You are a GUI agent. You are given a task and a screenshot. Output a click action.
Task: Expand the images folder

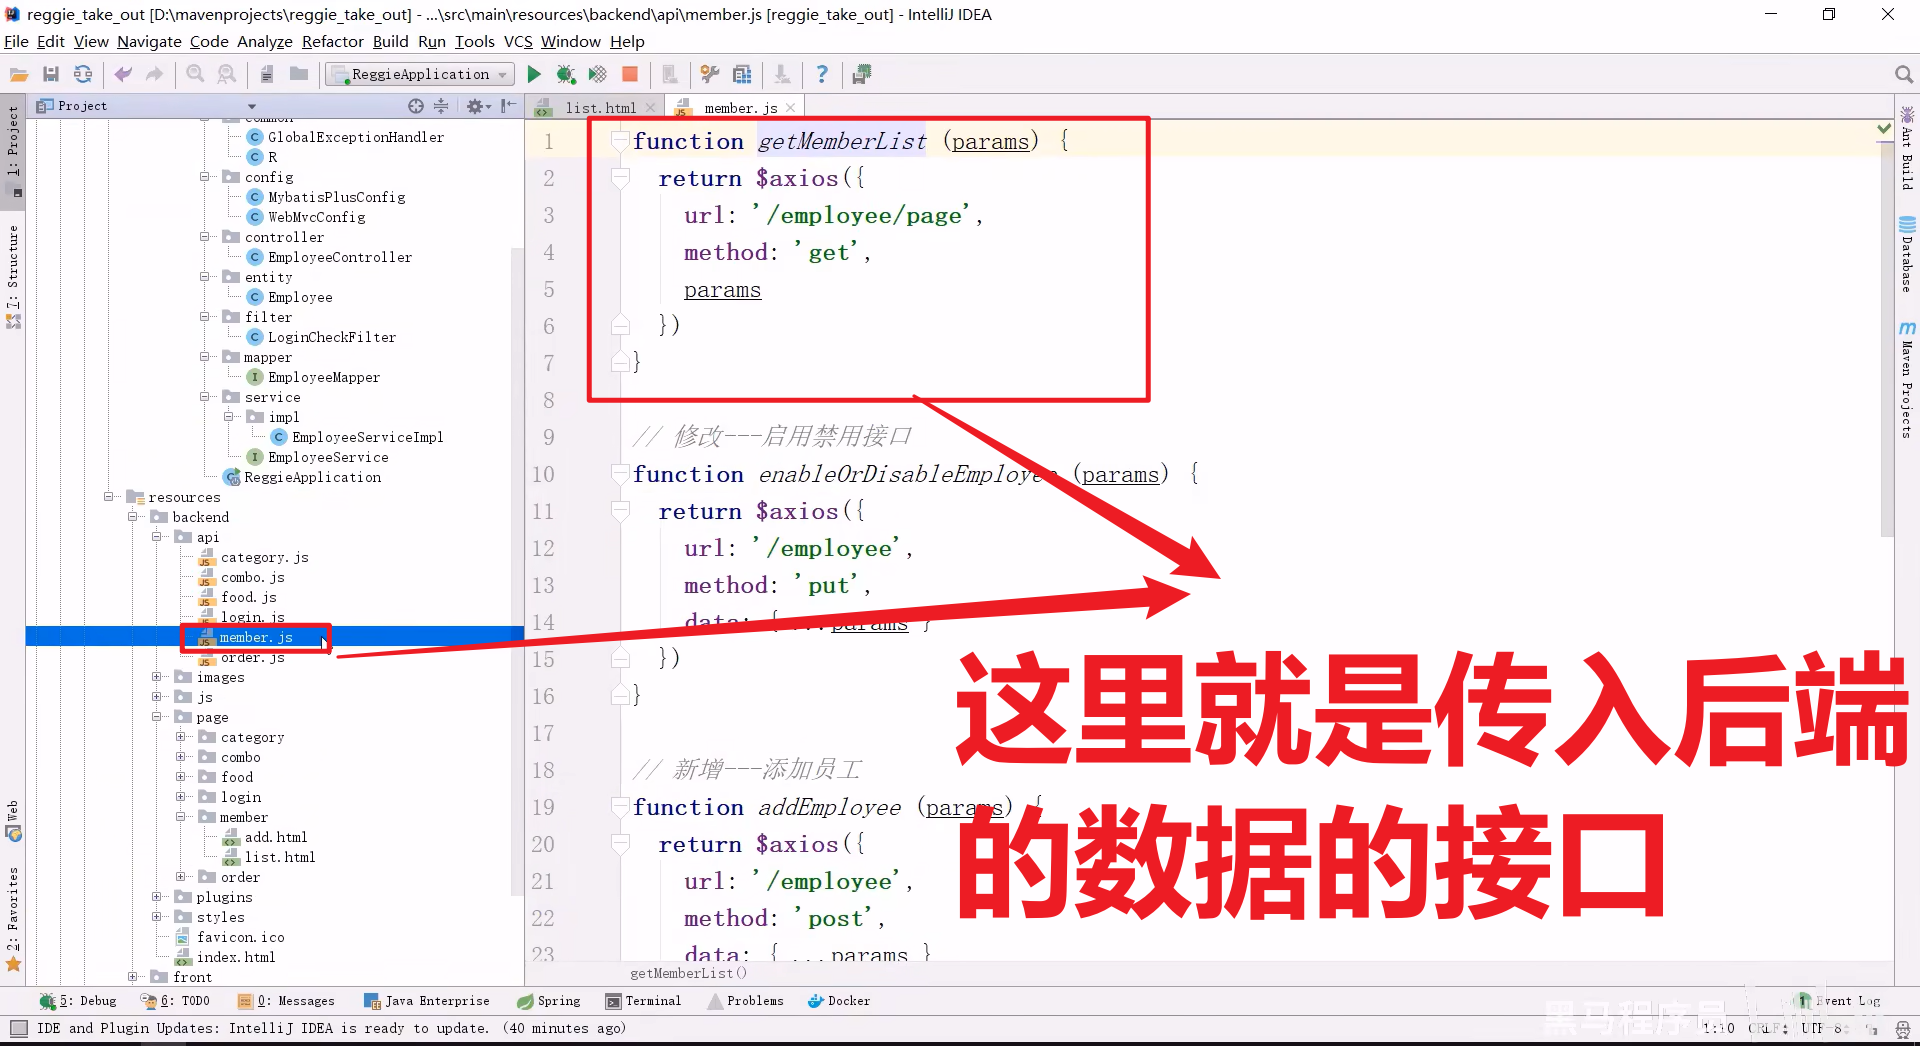pos(156,677)
